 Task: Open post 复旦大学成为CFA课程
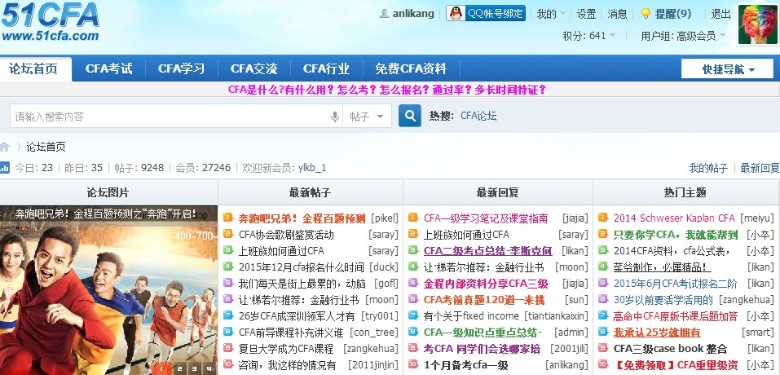pyautogui.click(x=286, y=348)
